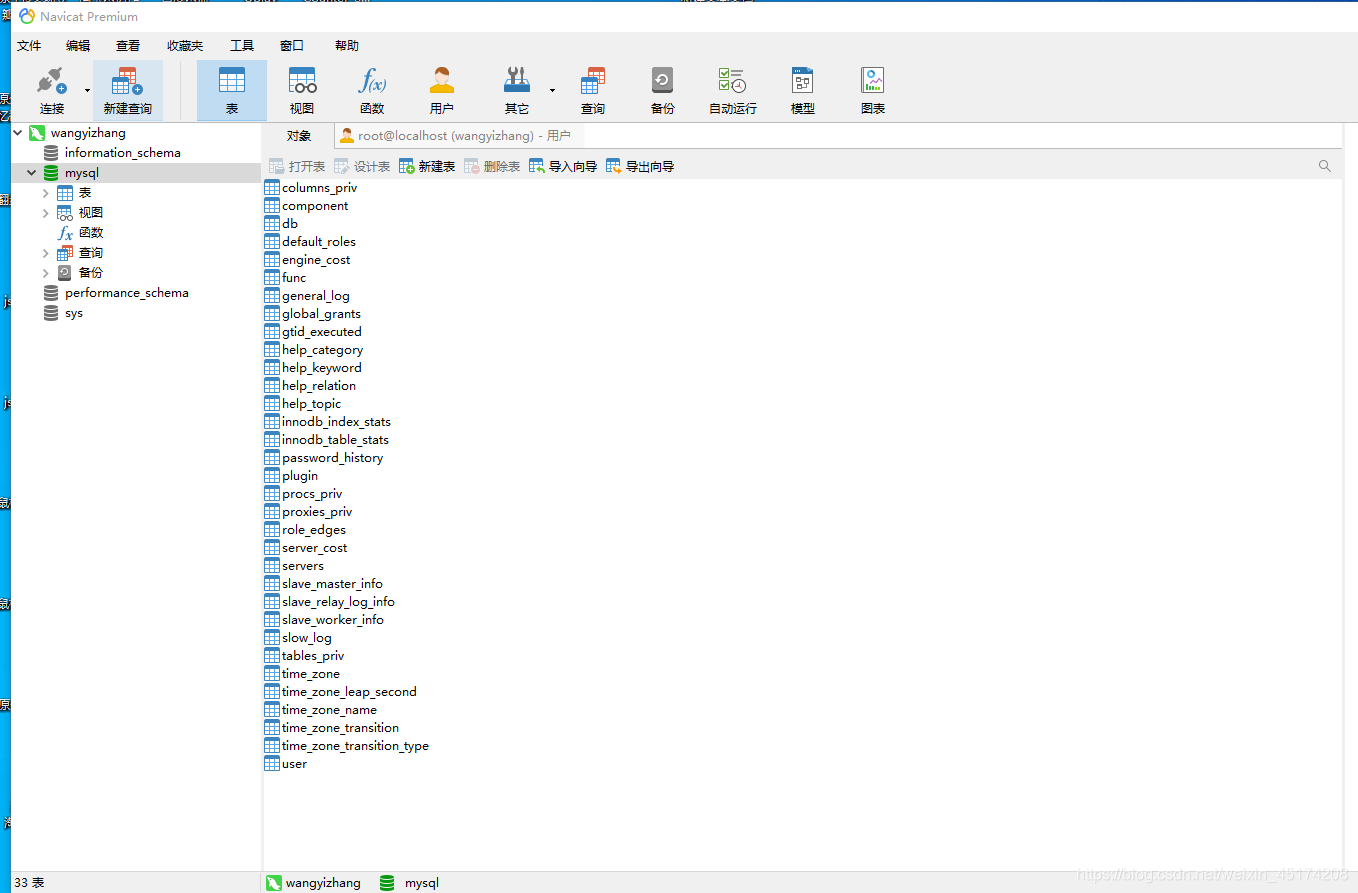The width and height of the screenshot is (1358, 893).
Task: Click the 导入向导 button
Action: pos(563,166)
